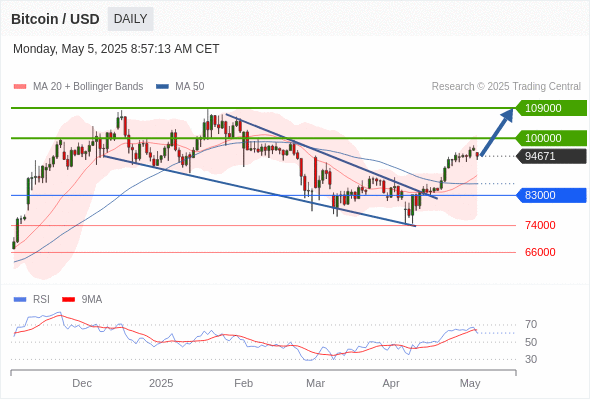The width and height of the screenshot is (590, 400).
Task: Click the 9MA red legend swatch
Action: tap(68, 300)
